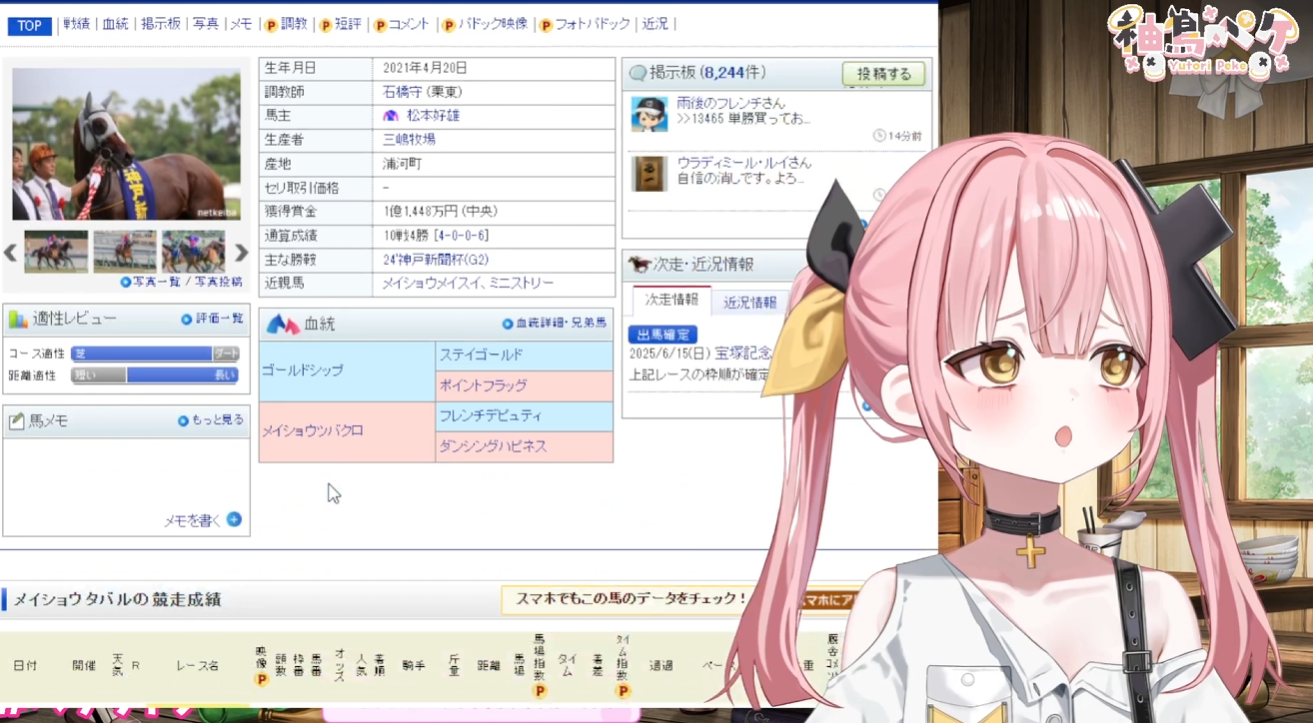1313x723 pixels.
Task: Click the 掲示板 speech bubble icon
Action: [637, 73]
